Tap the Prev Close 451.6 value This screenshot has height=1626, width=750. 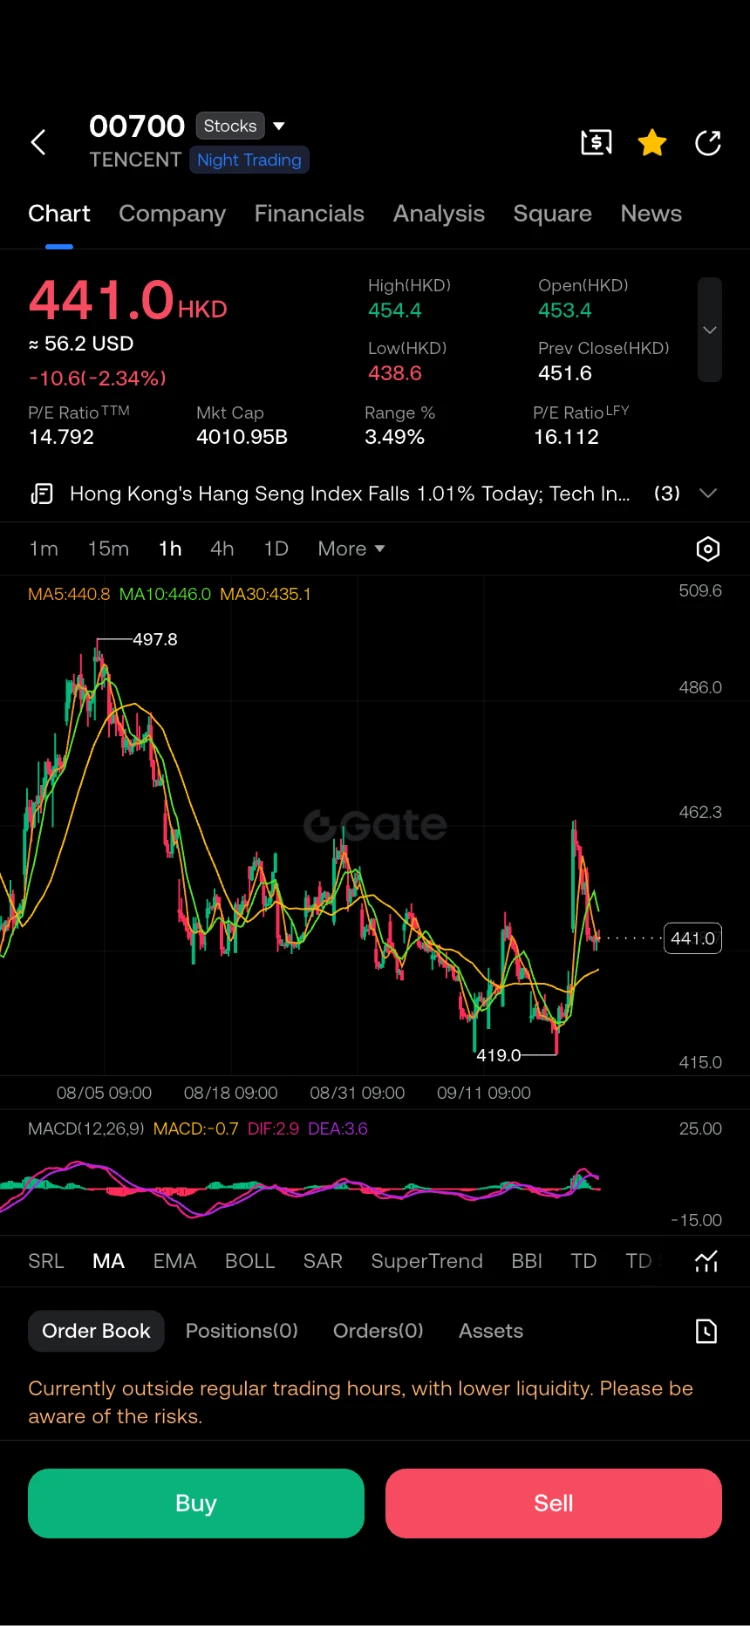(x=565, y=373)
